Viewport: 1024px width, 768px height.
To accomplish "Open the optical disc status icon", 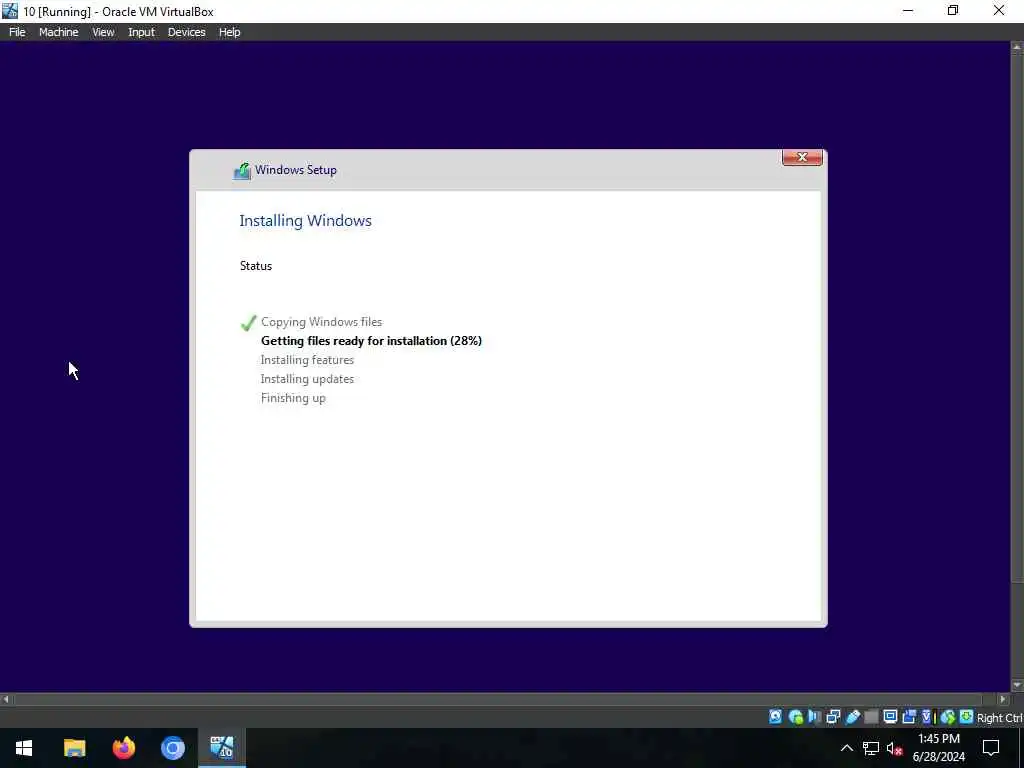I will (795, 717).
